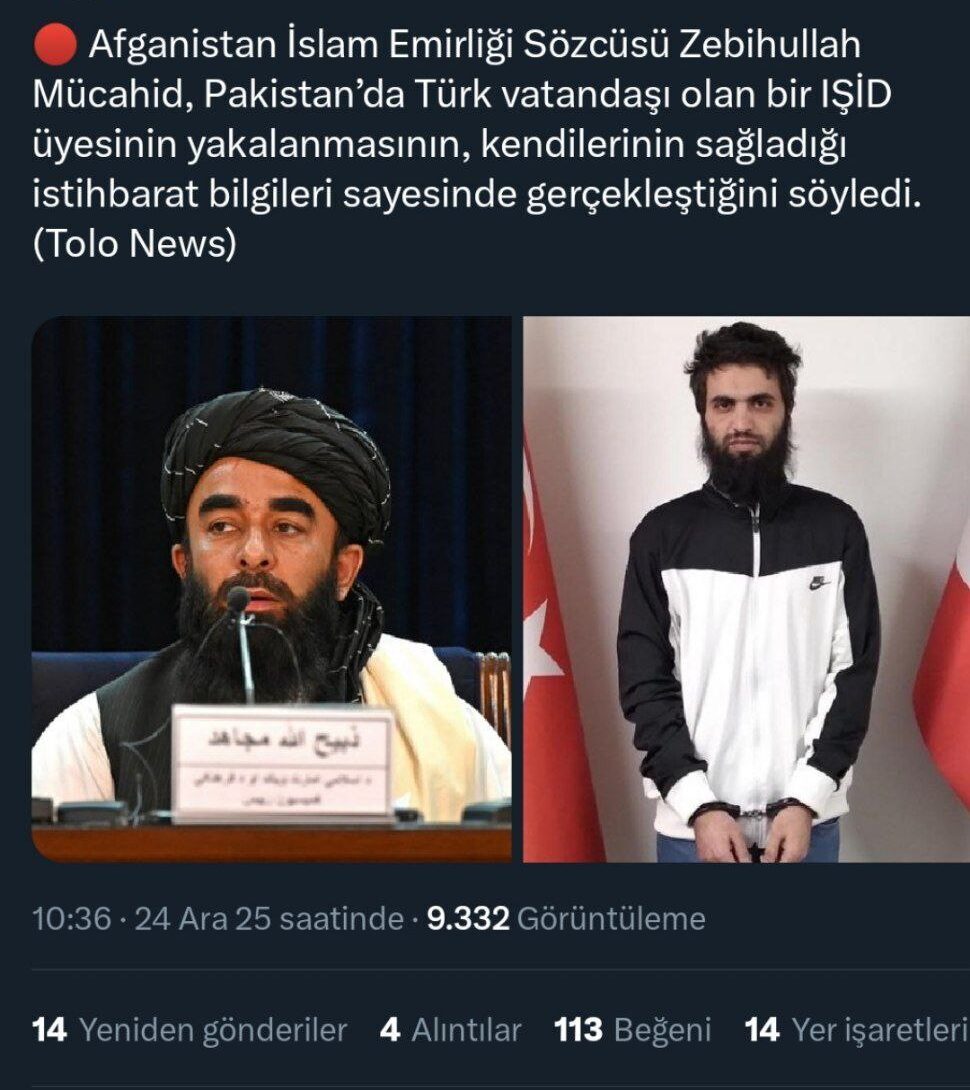Screen dimensions: 970x1090
Task: Click the black turban in the left photo
Action: click(275, 453)
